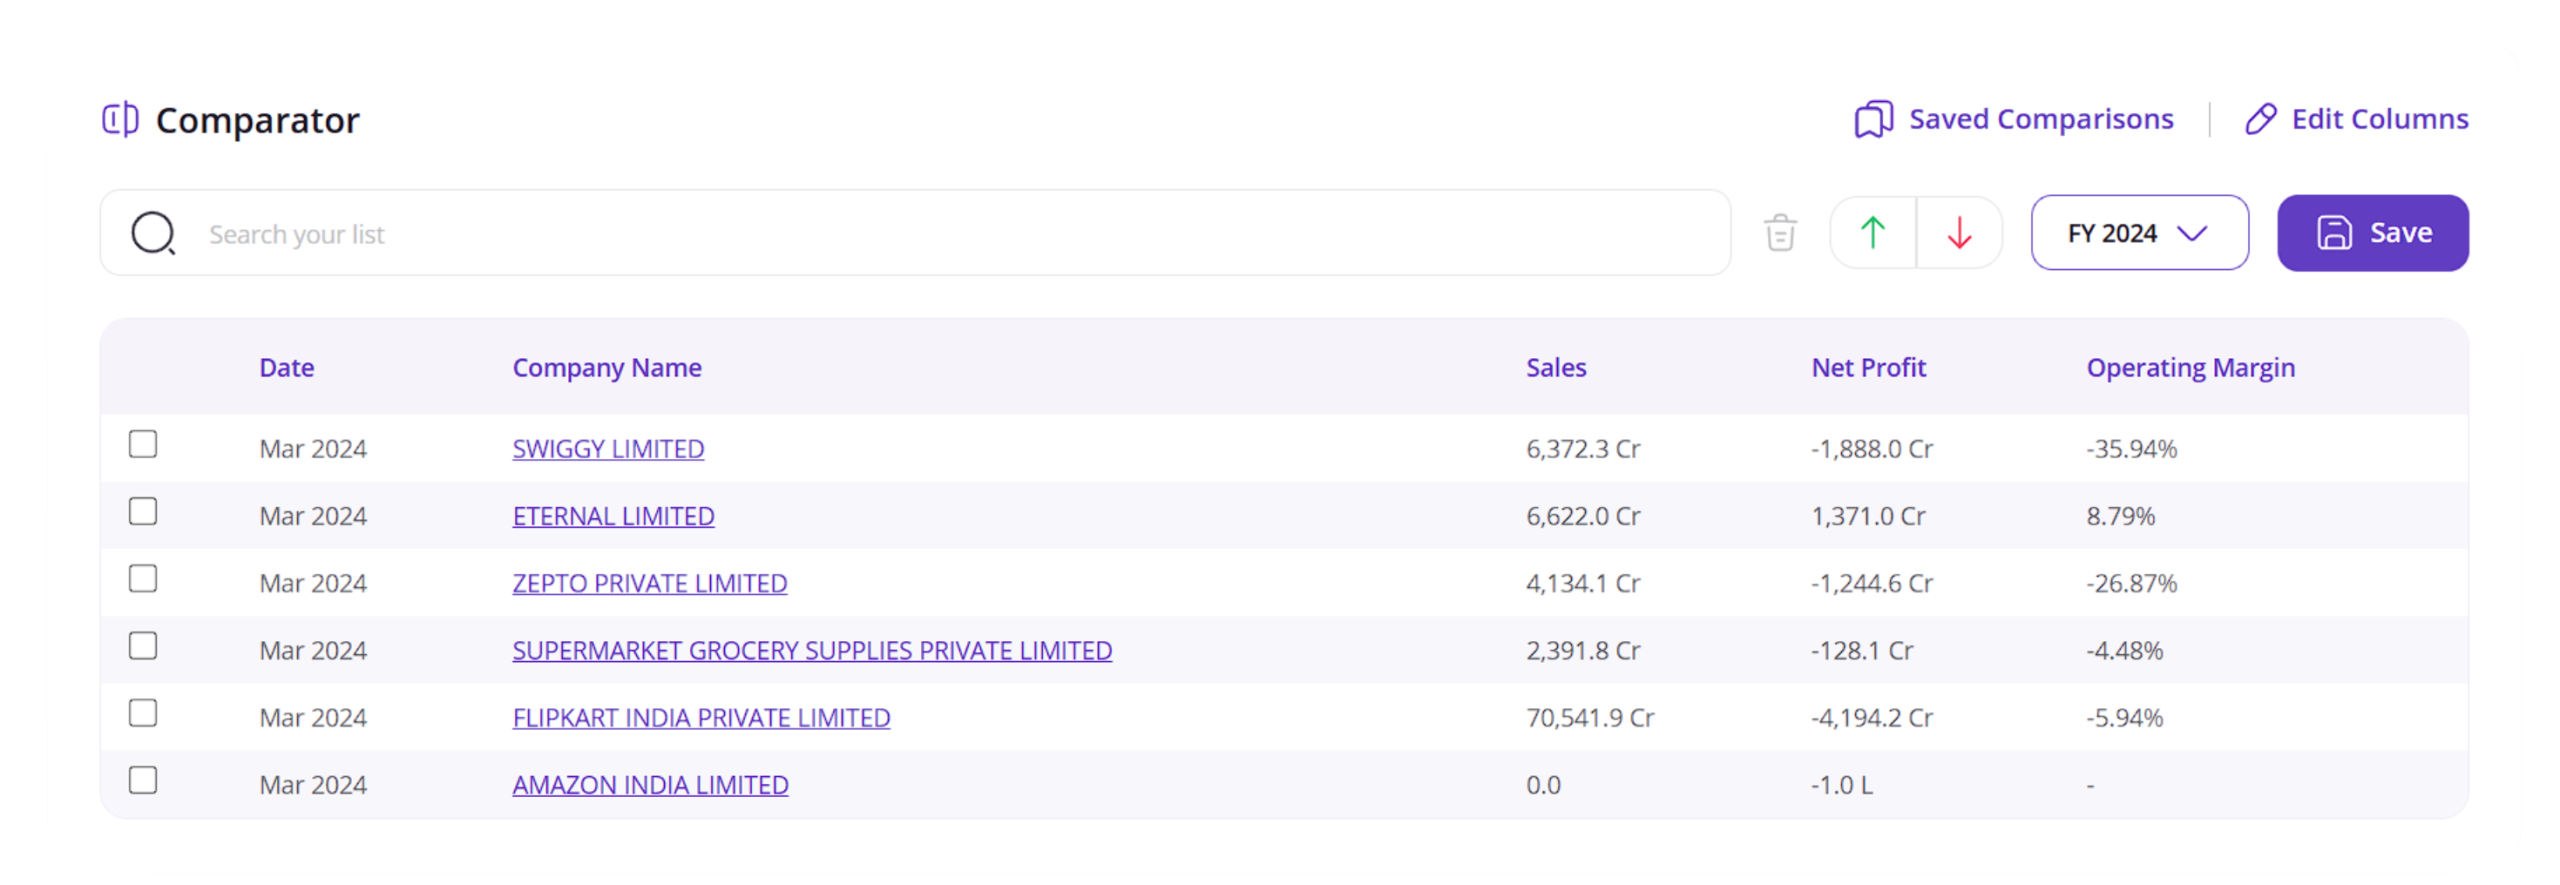This screenshot has width=2560, height=885.
Task: Click Zepto operating margin -26.87%
Action: point(2130,583)
